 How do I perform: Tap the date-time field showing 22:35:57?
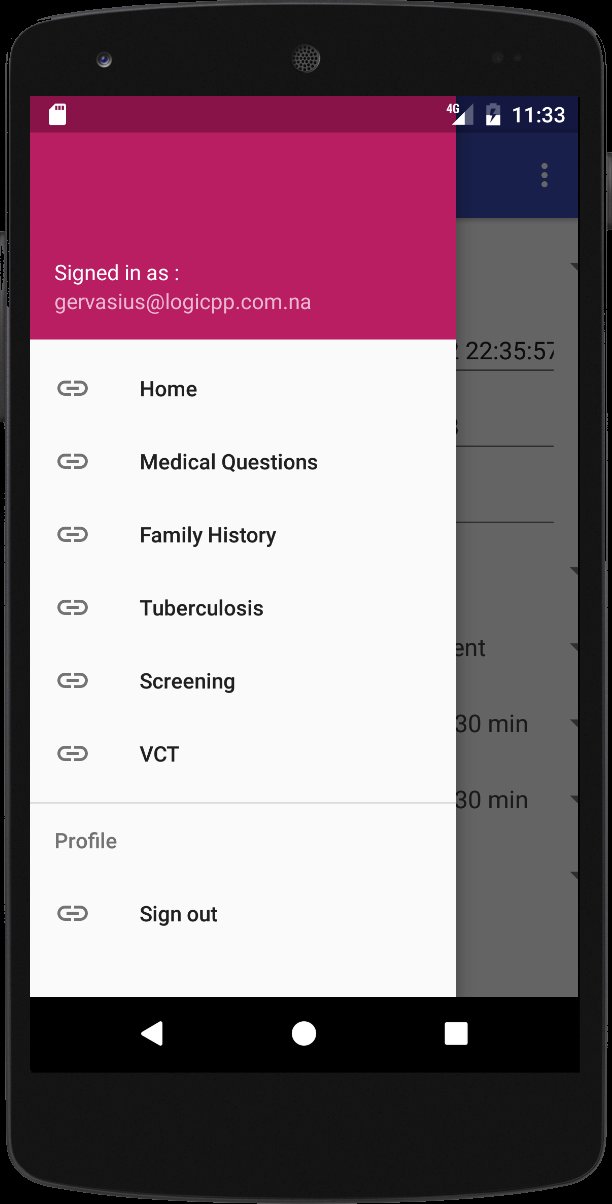click(506, 352)
